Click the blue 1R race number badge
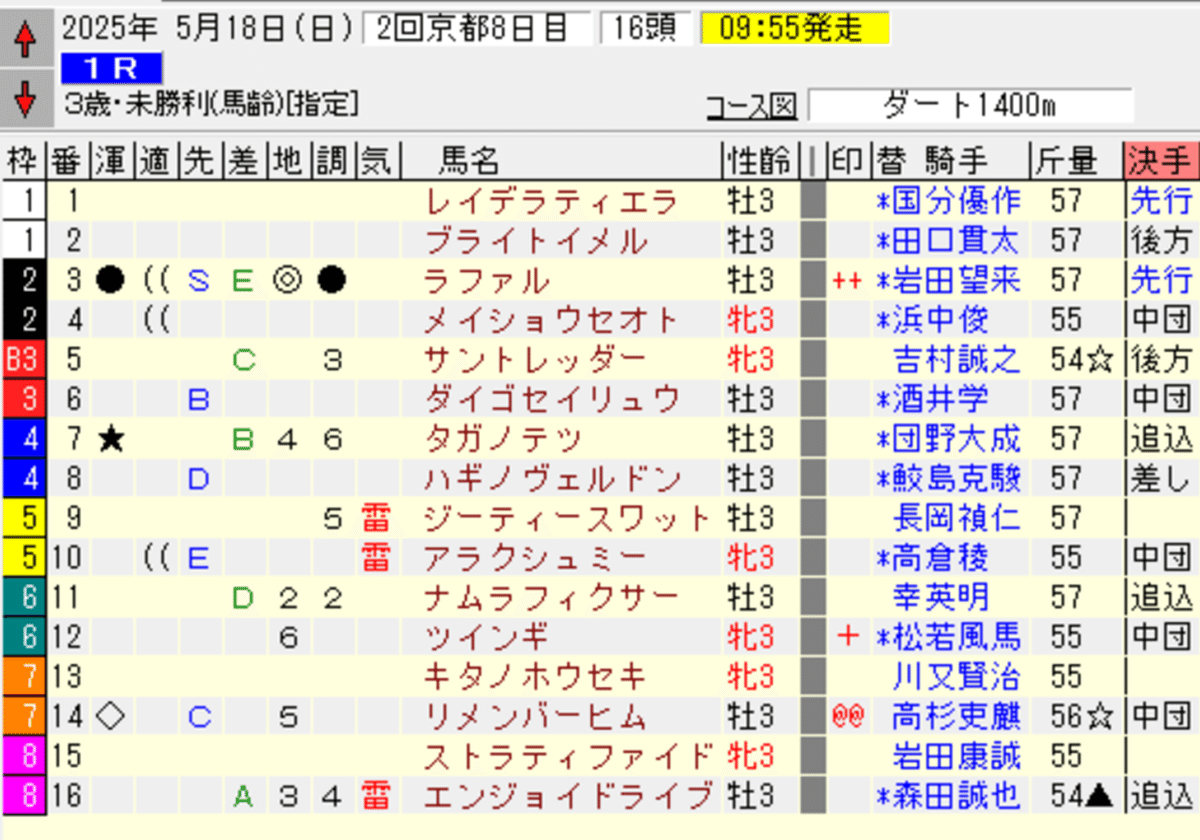 click(x=113, y=68)
